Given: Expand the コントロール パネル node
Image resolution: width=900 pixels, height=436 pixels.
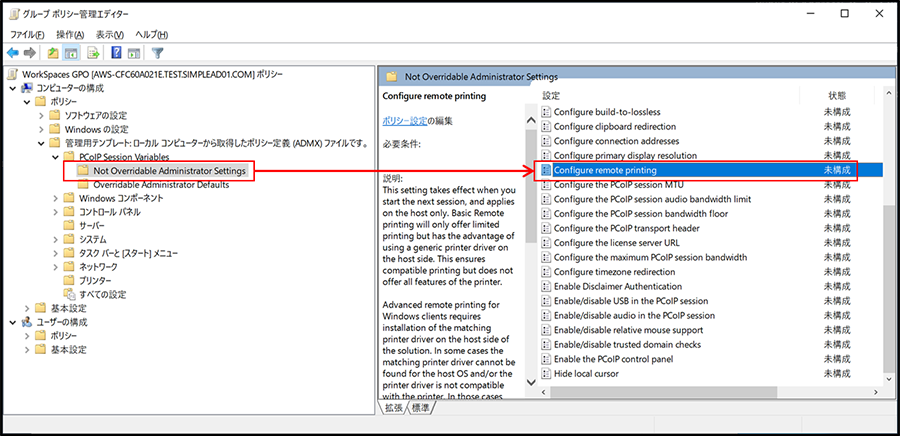Looking at the screenshot, I should tap(55, 212).
